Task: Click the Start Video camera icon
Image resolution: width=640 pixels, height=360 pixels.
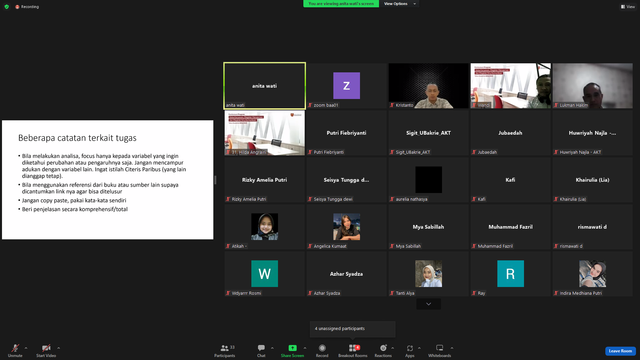Action: 46,348
